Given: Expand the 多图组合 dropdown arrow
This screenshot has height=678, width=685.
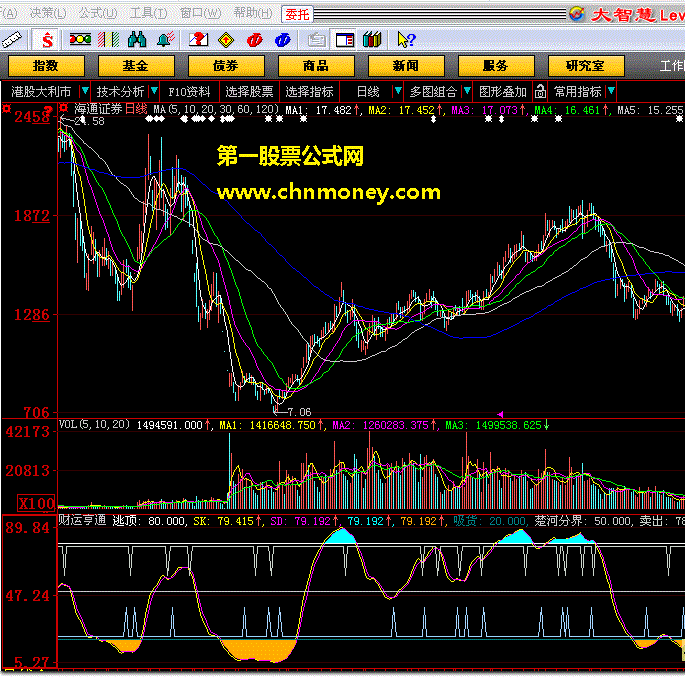Looking at the screenshot, I should 467,91.
